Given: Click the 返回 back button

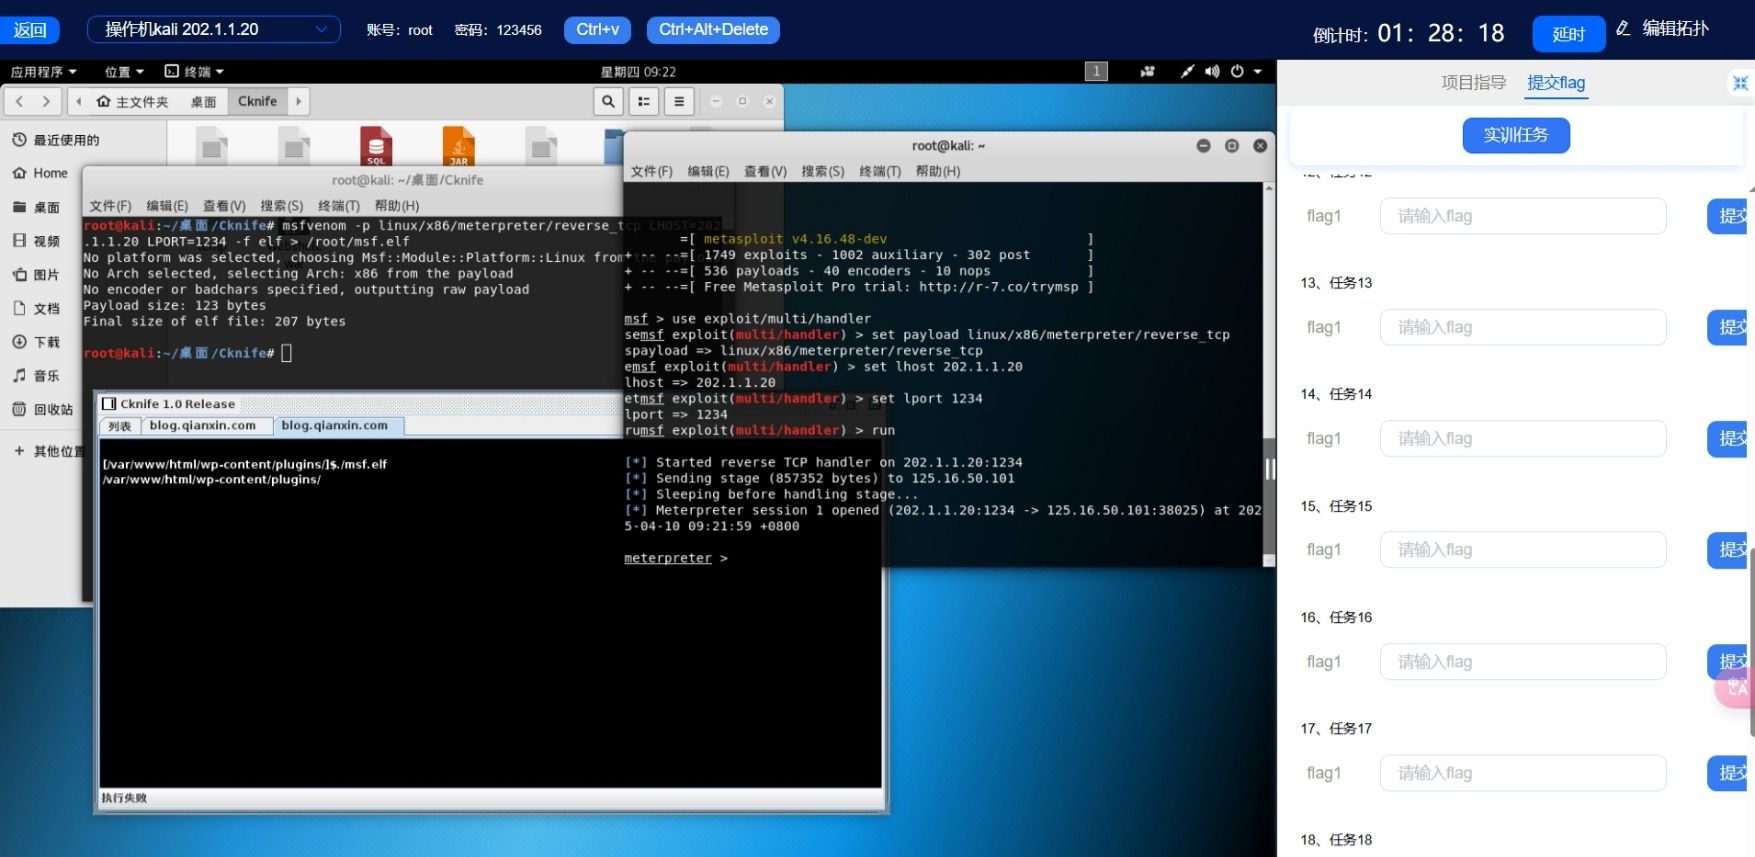Looking at the screenshot, I should 30,30.
